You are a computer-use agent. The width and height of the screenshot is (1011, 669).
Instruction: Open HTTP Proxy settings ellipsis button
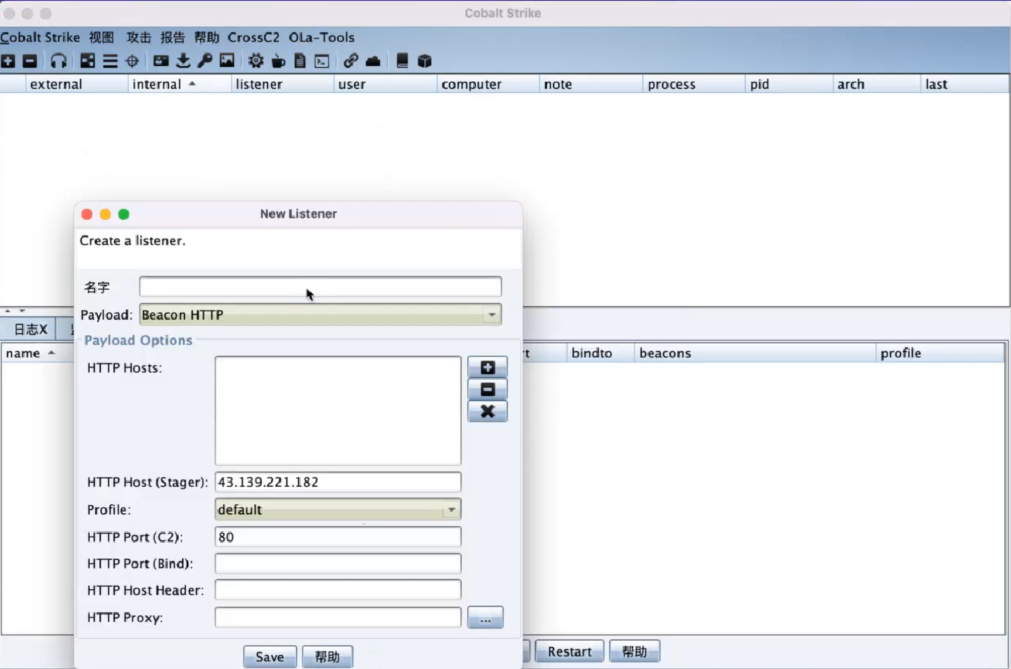pos(486,617)
